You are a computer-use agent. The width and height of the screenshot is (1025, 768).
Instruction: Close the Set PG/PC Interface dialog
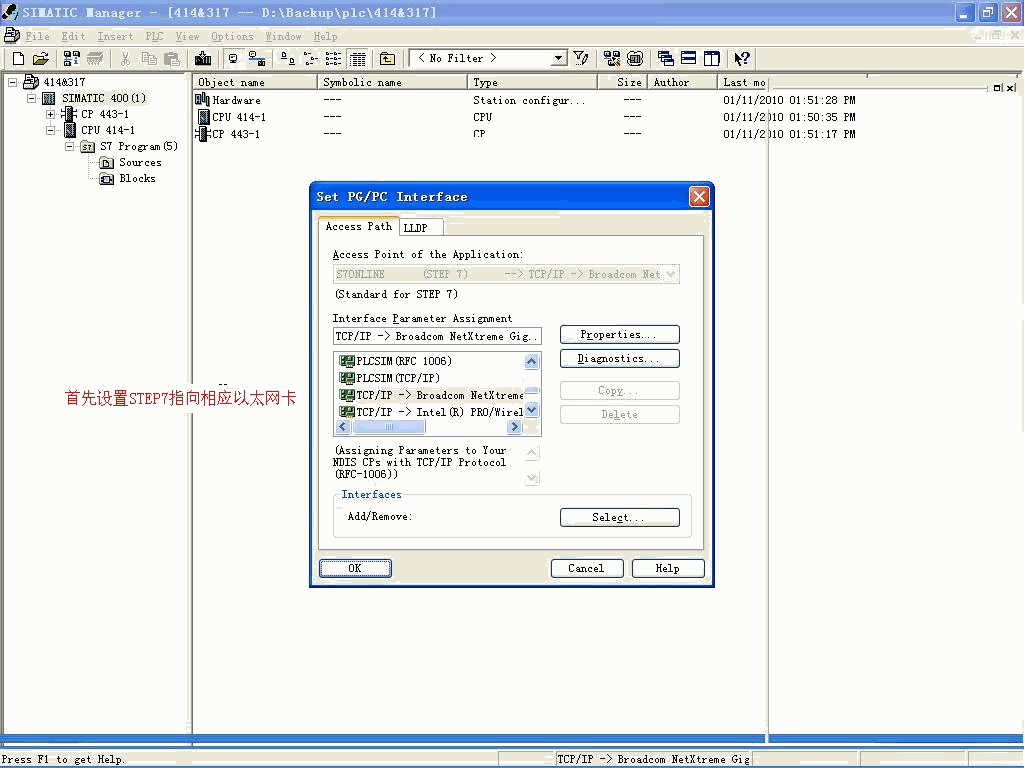coord(699,197)
